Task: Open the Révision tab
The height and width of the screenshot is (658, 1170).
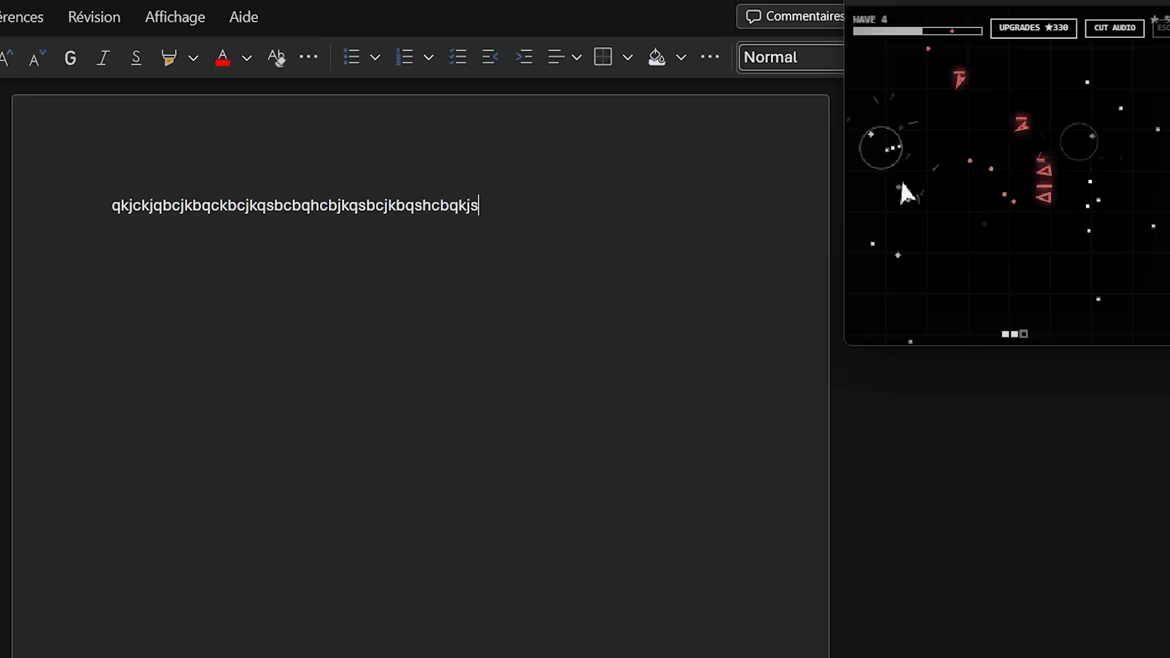Action: [x=94, y=17]
